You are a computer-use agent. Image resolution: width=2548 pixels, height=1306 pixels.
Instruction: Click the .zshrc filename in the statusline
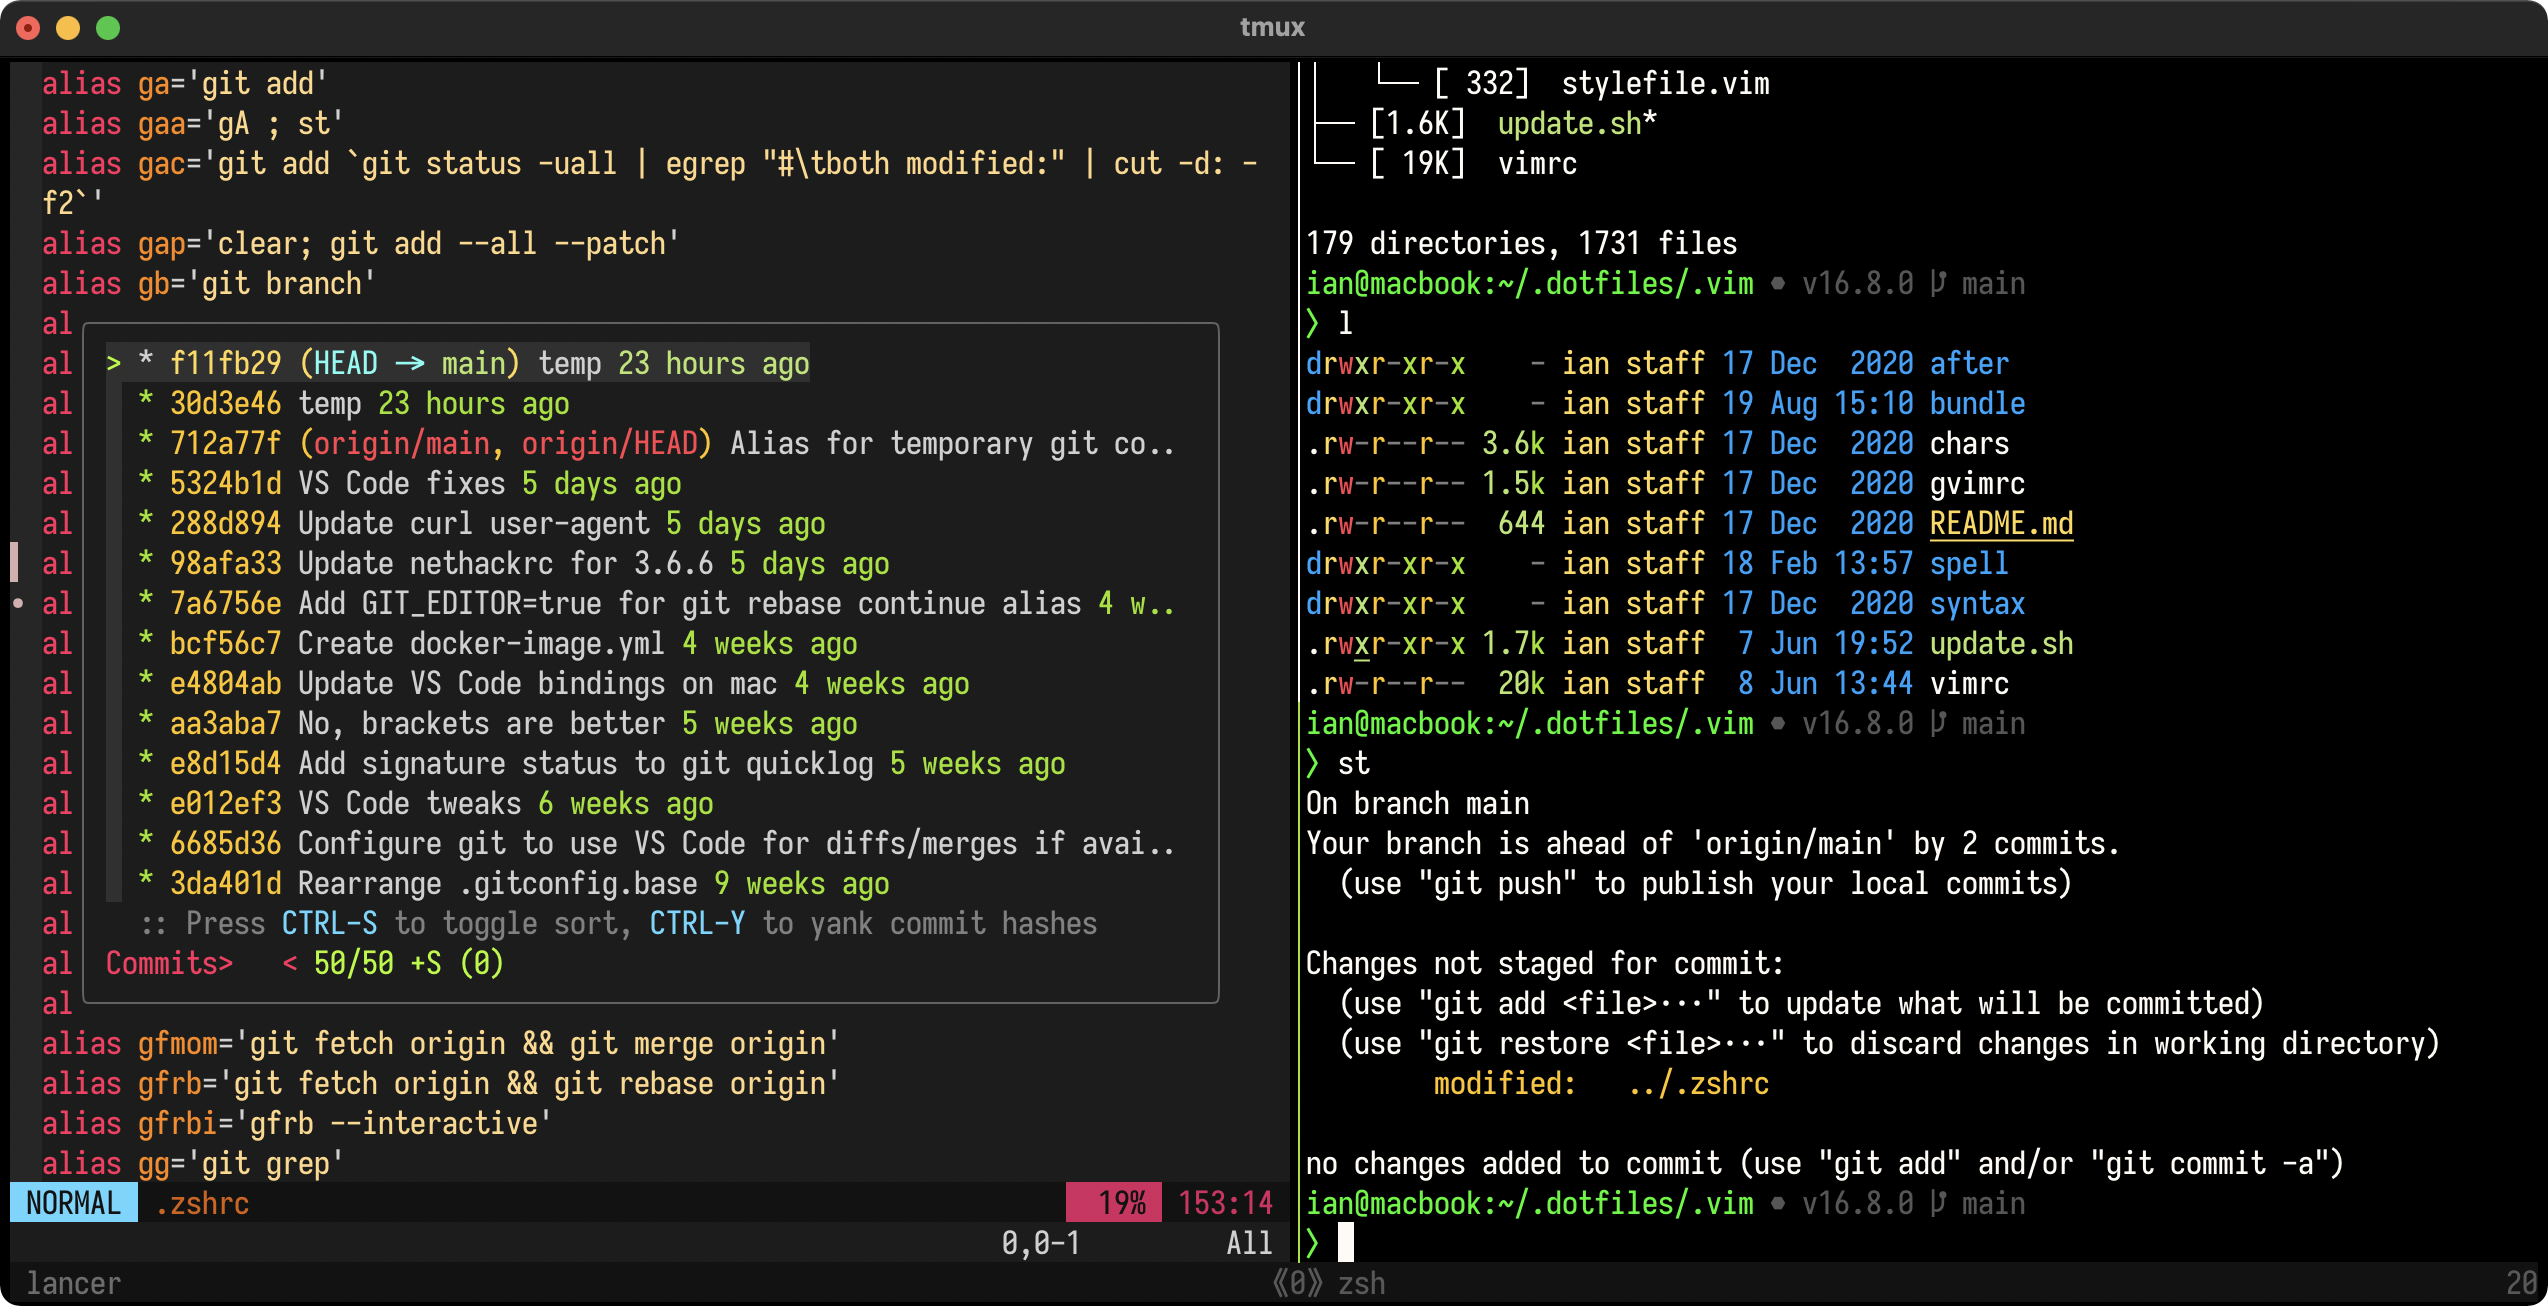click(201, 1203)
